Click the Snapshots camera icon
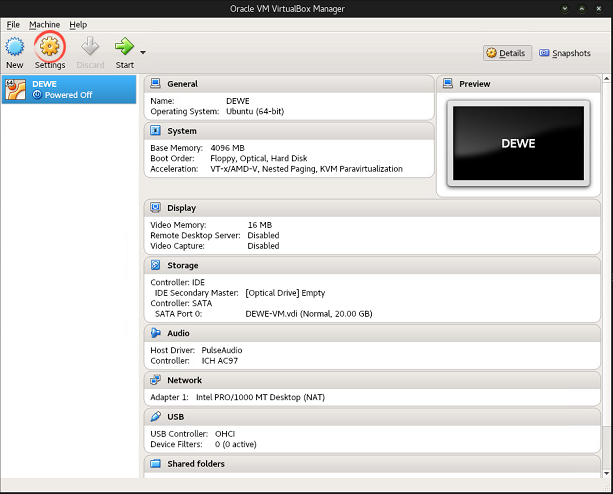613x494 pixels. [544, 53]
